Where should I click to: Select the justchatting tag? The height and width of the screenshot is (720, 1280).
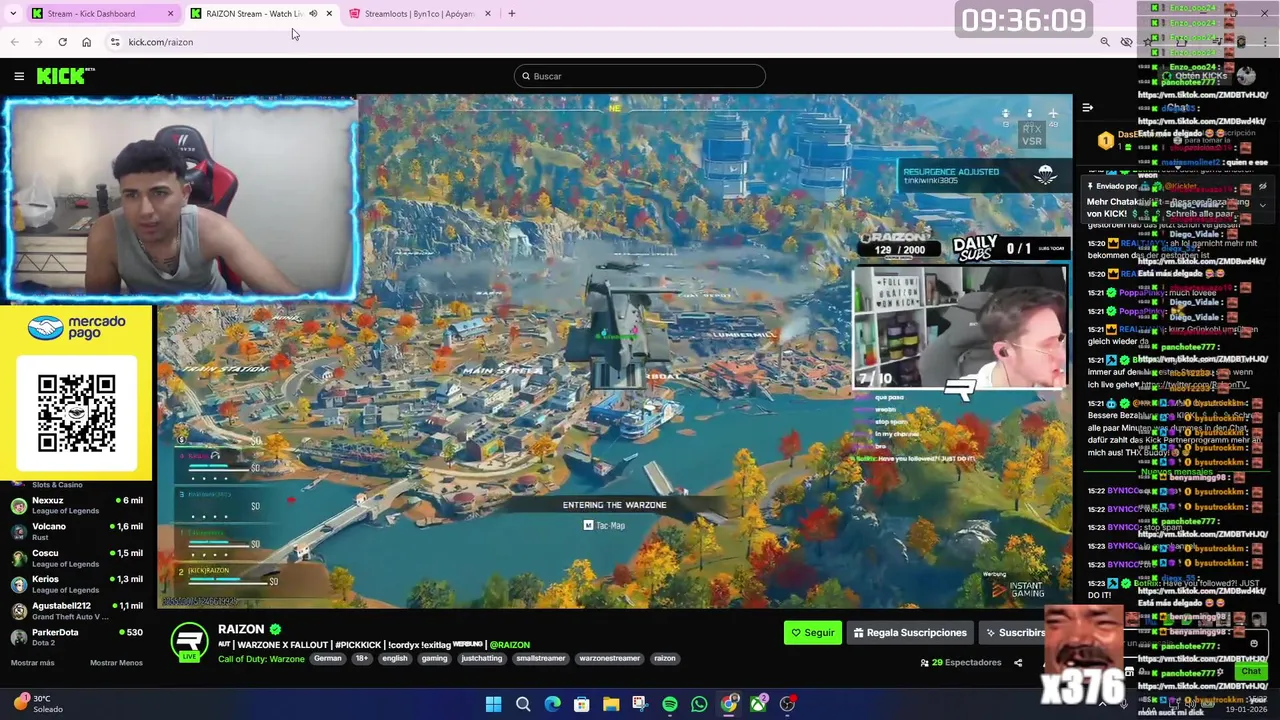point(482,659)
